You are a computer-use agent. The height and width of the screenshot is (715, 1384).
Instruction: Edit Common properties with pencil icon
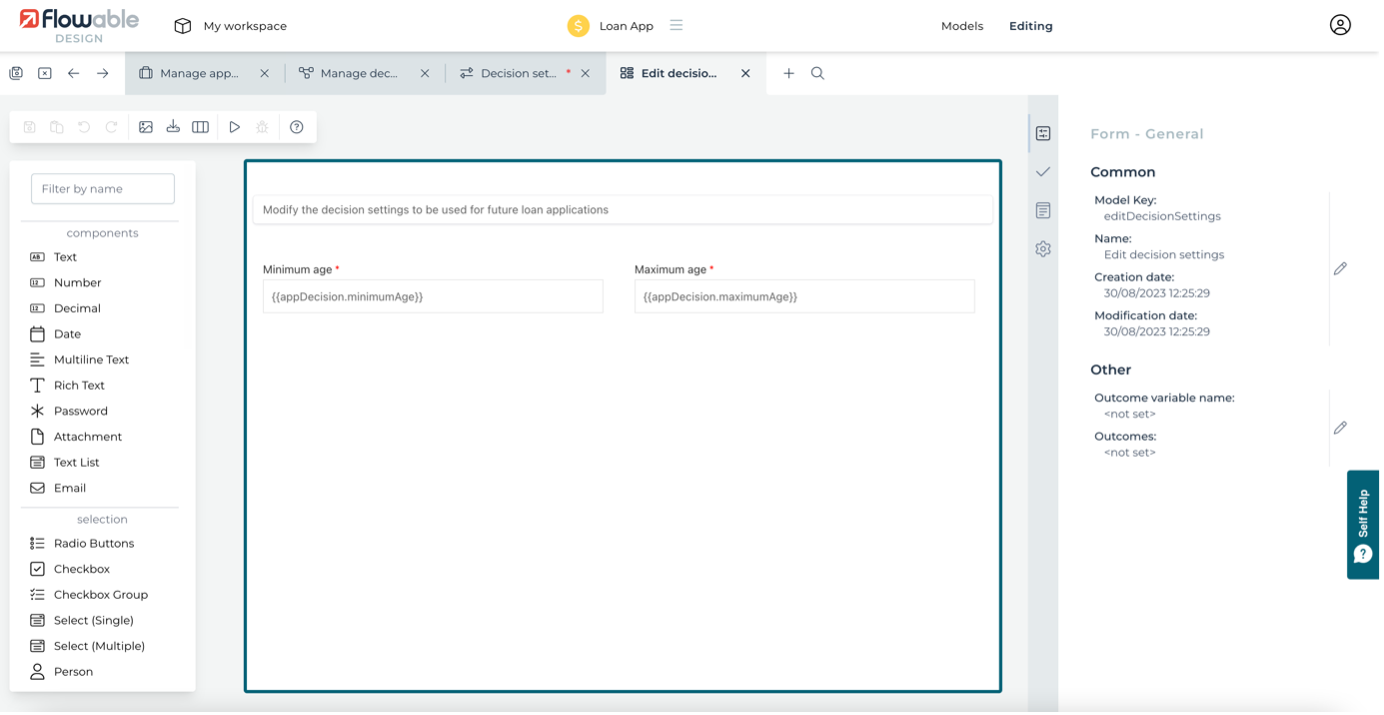point(1340,268)
